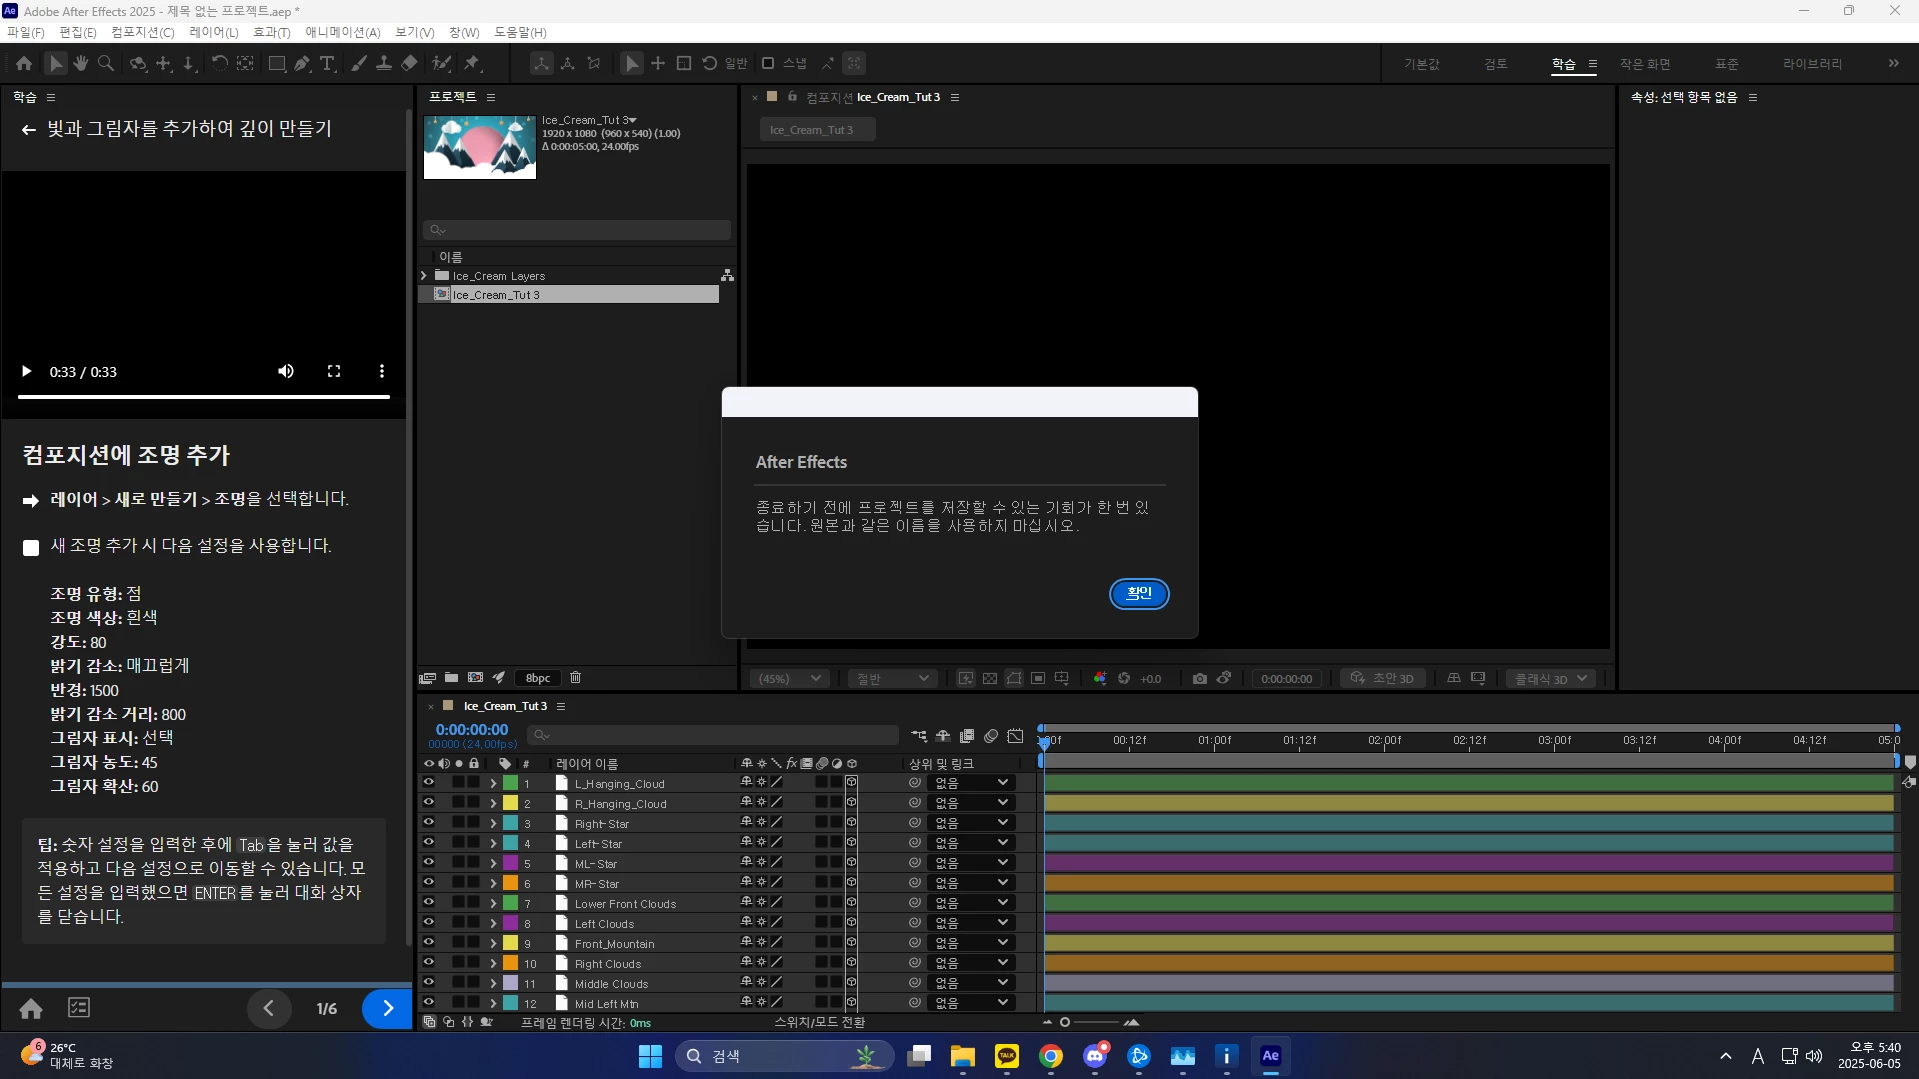This screenshot has height=1079, width=1919.
Task: Select the Roto Brush tool
Action: (441, 63)
